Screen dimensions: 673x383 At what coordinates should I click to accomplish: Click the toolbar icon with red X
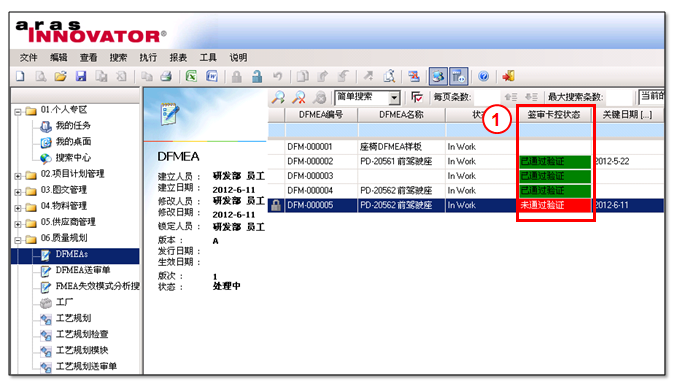[414, 76]
